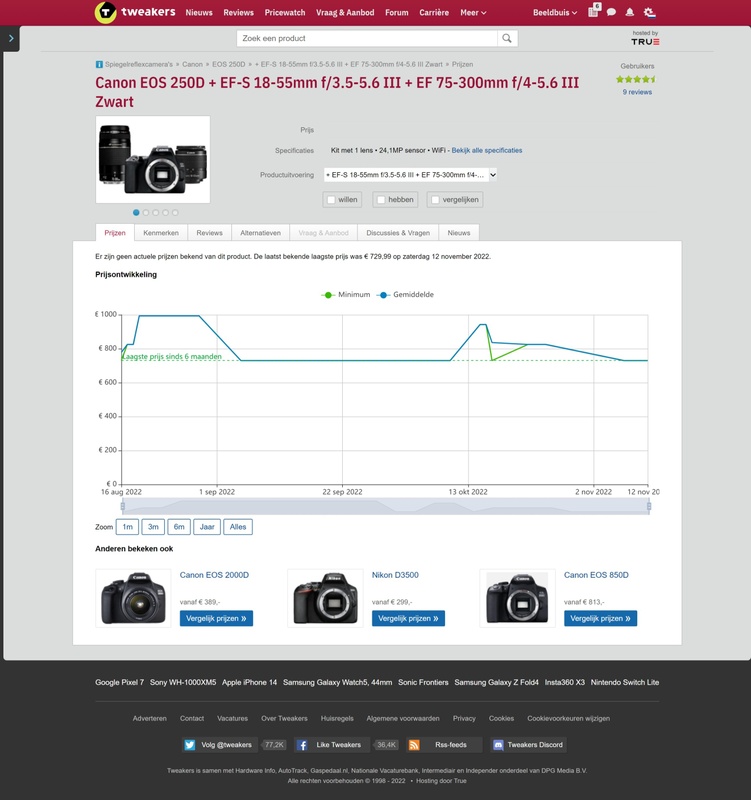Select the third image carousel dot
This screenshot has width=751, height=800.
pos(156,213)
